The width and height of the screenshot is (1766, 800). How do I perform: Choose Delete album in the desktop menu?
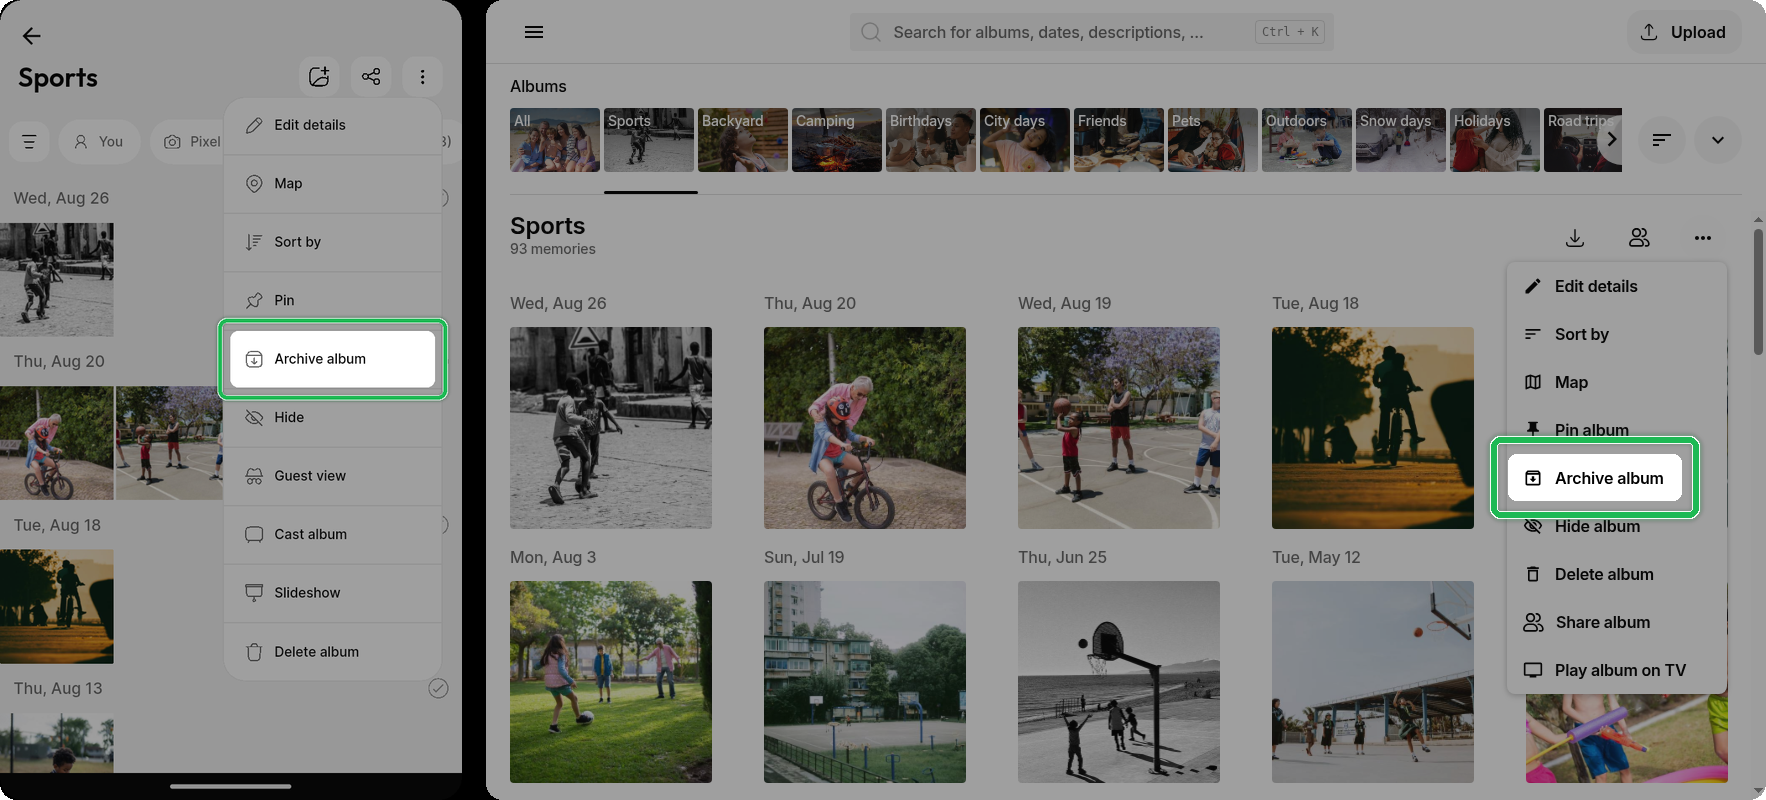[1617, 574]
